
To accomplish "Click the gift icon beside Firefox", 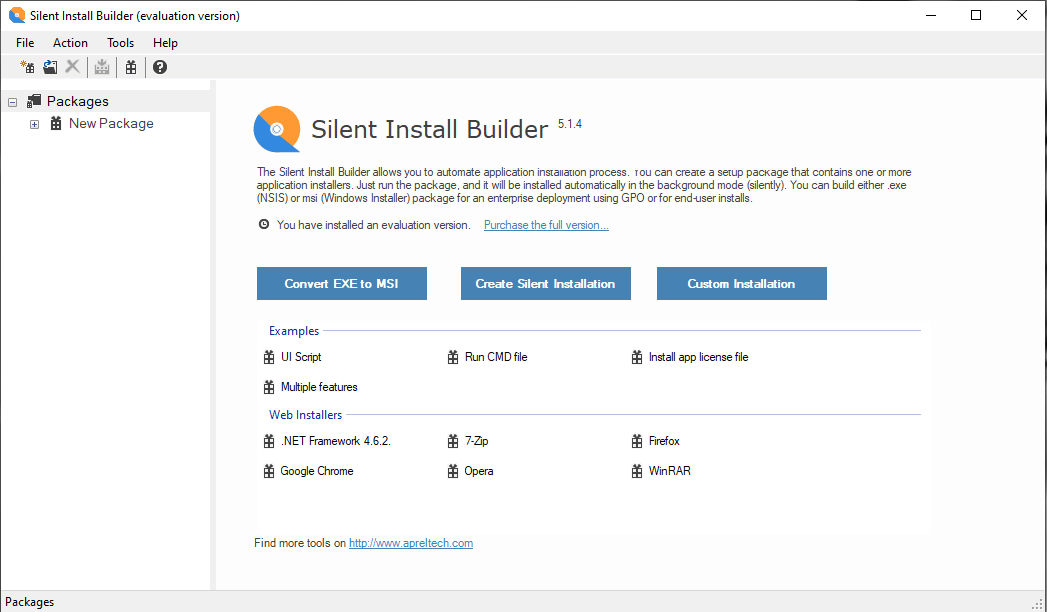I will (x=637, y=441).
